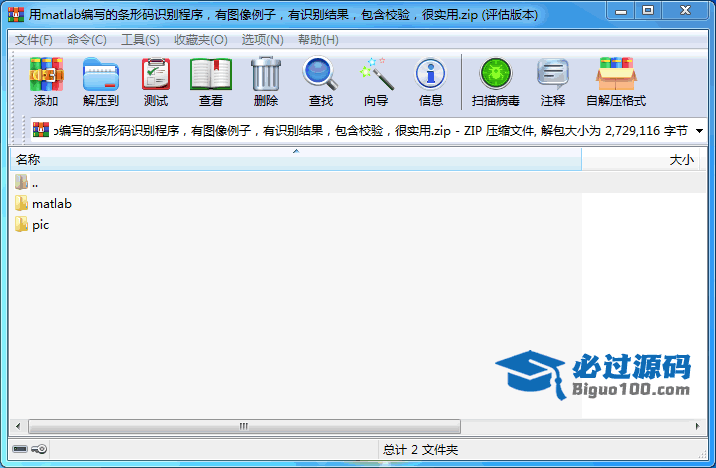Open the Tools (工具) menu
716x468 pixels.
point(140,40)
